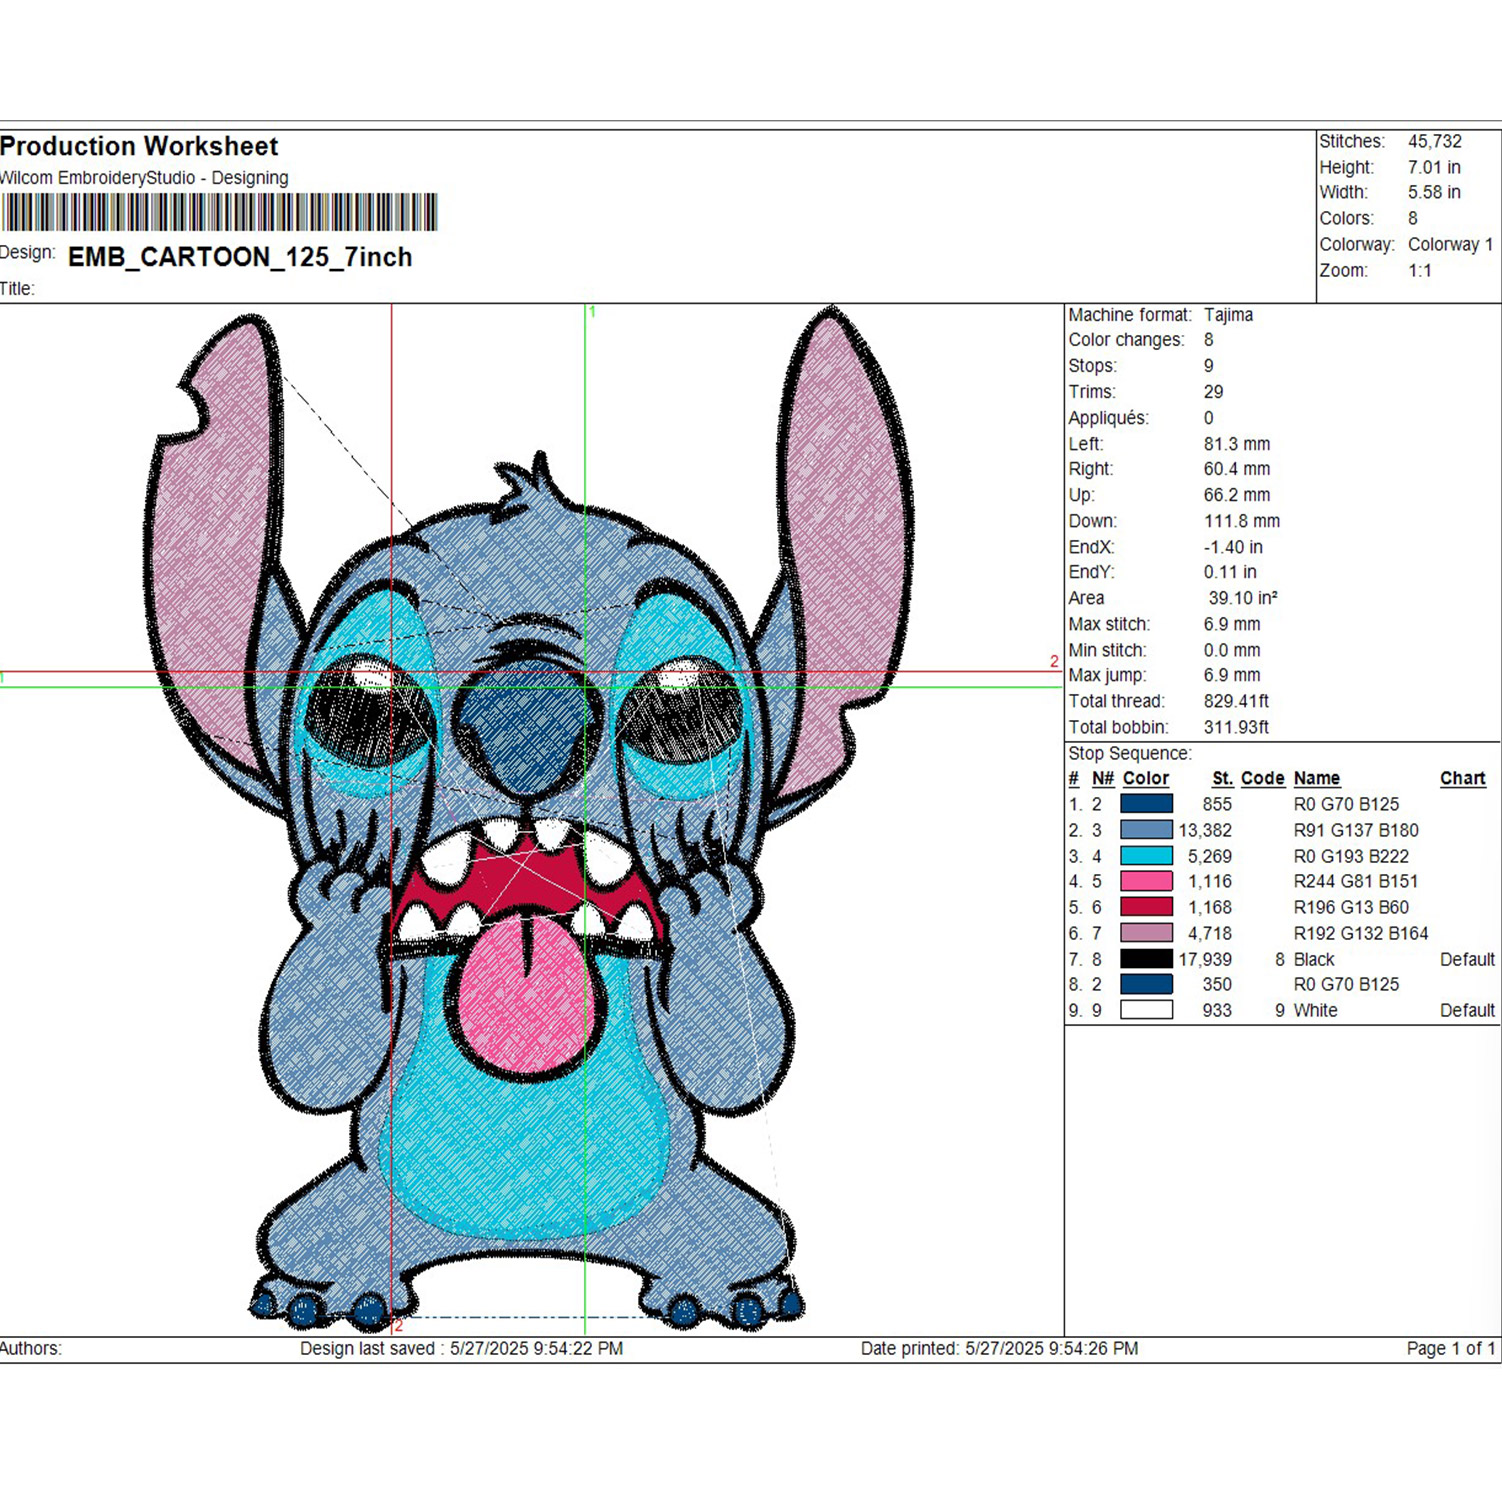Click the Stitch character's pink tongue
This screenshot has width=1502, height=1497.
pos(520,985)
